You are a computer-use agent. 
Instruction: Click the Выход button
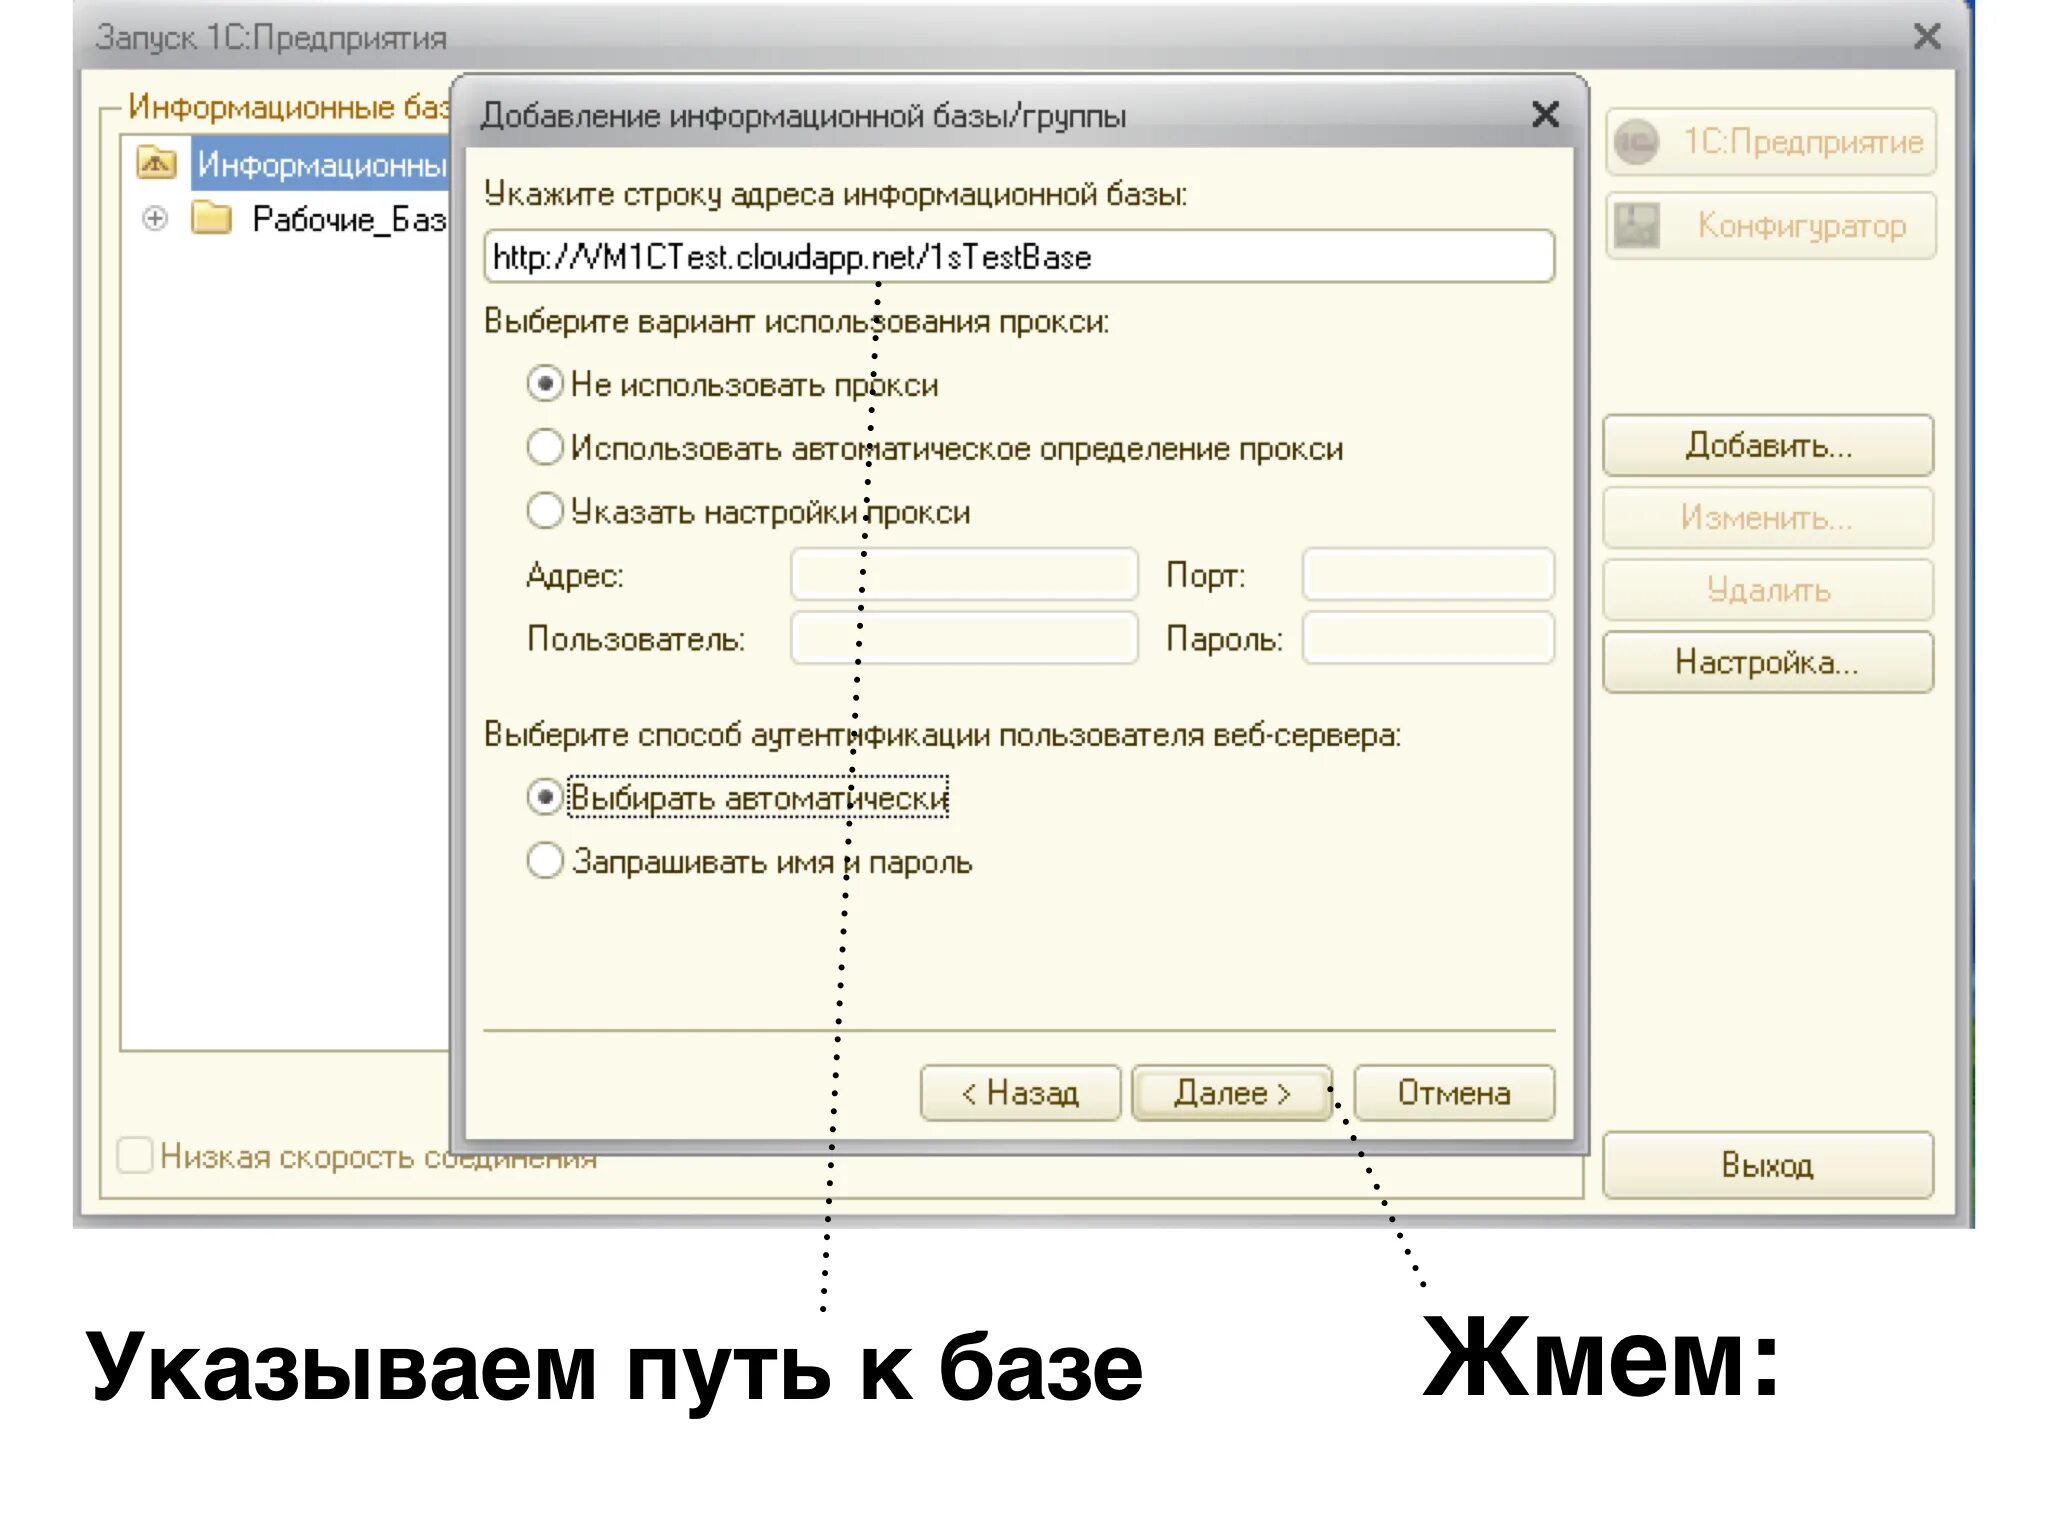(1768, 1165)
